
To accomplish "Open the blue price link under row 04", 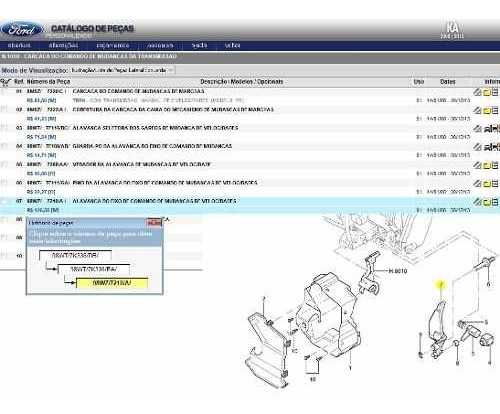I will tap(41, 155).
